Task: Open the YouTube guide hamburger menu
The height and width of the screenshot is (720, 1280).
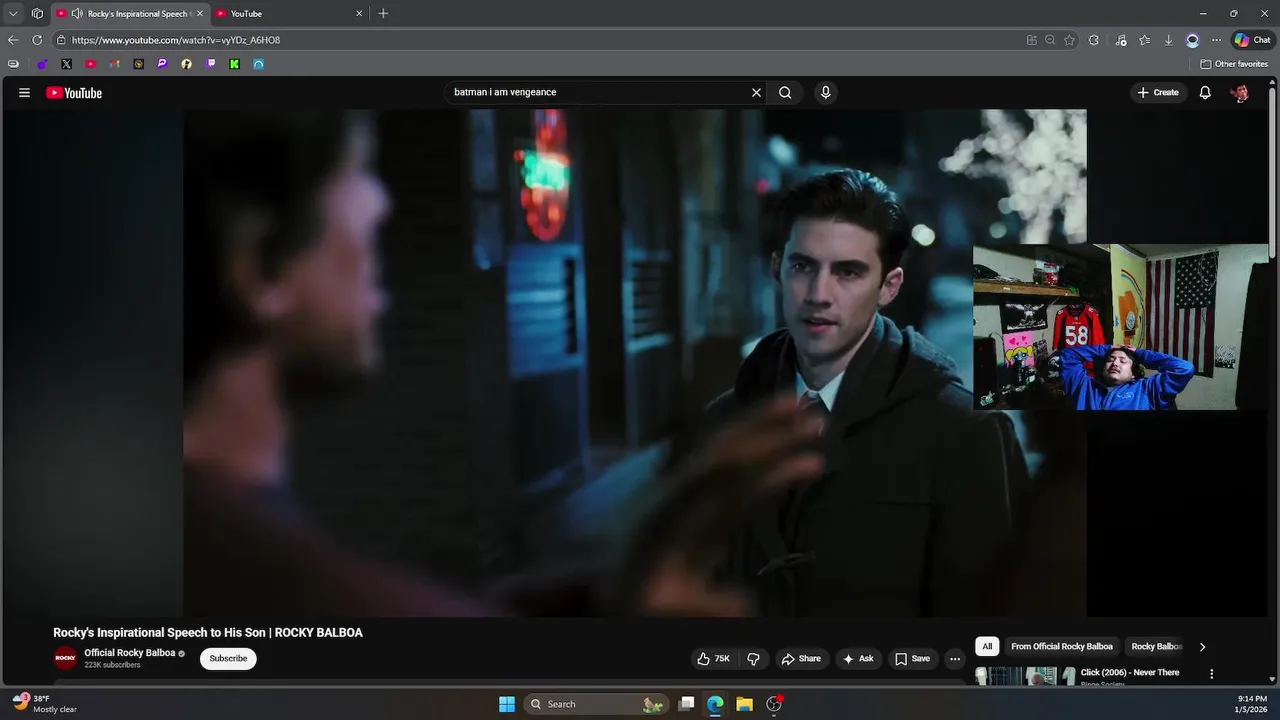Action: [24, 92]
